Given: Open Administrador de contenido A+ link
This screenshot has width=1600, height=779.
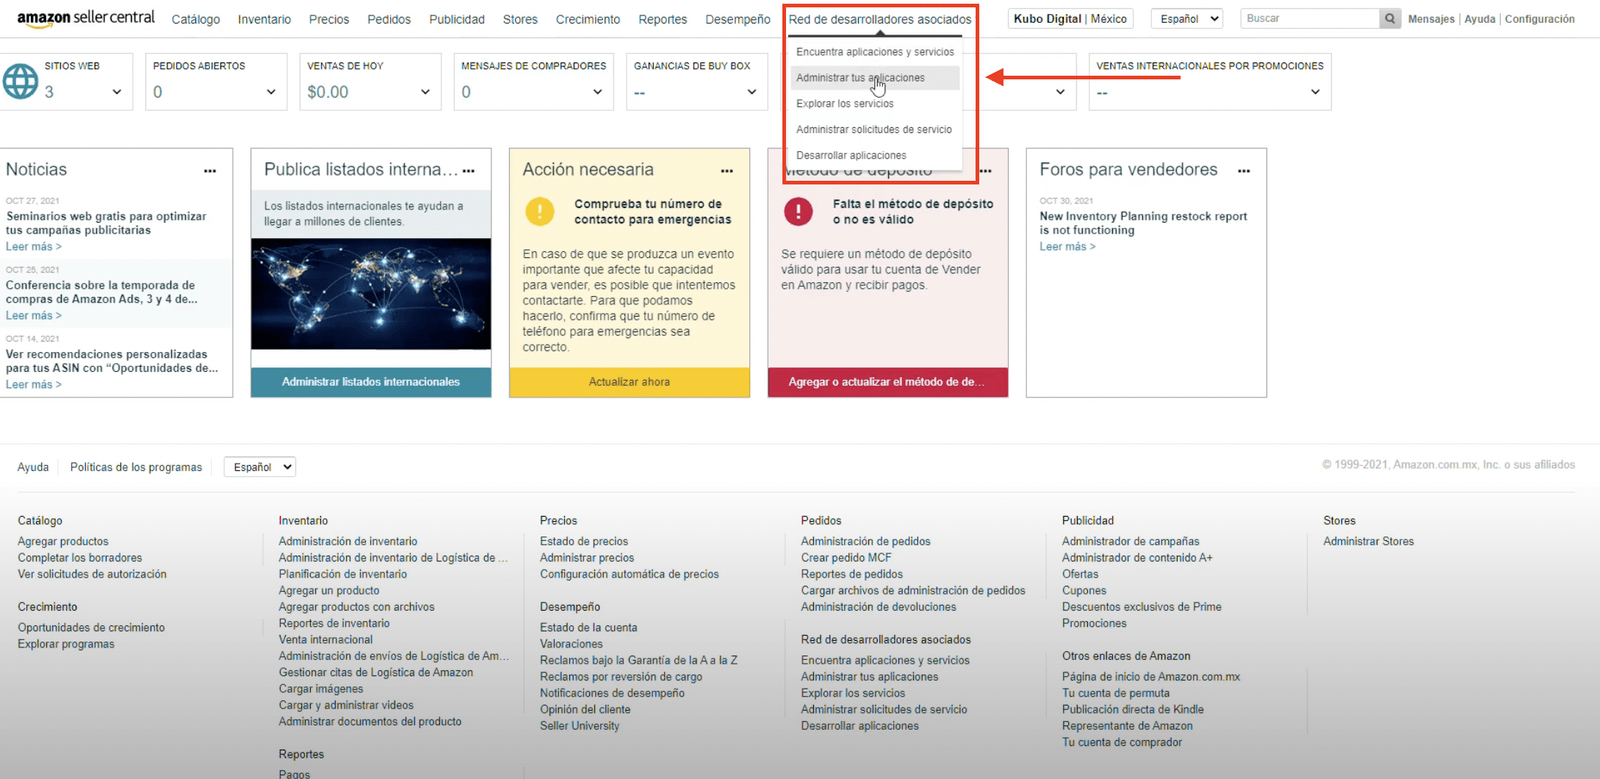Looking at the screenshot, I should click(x=1137, y=558).
